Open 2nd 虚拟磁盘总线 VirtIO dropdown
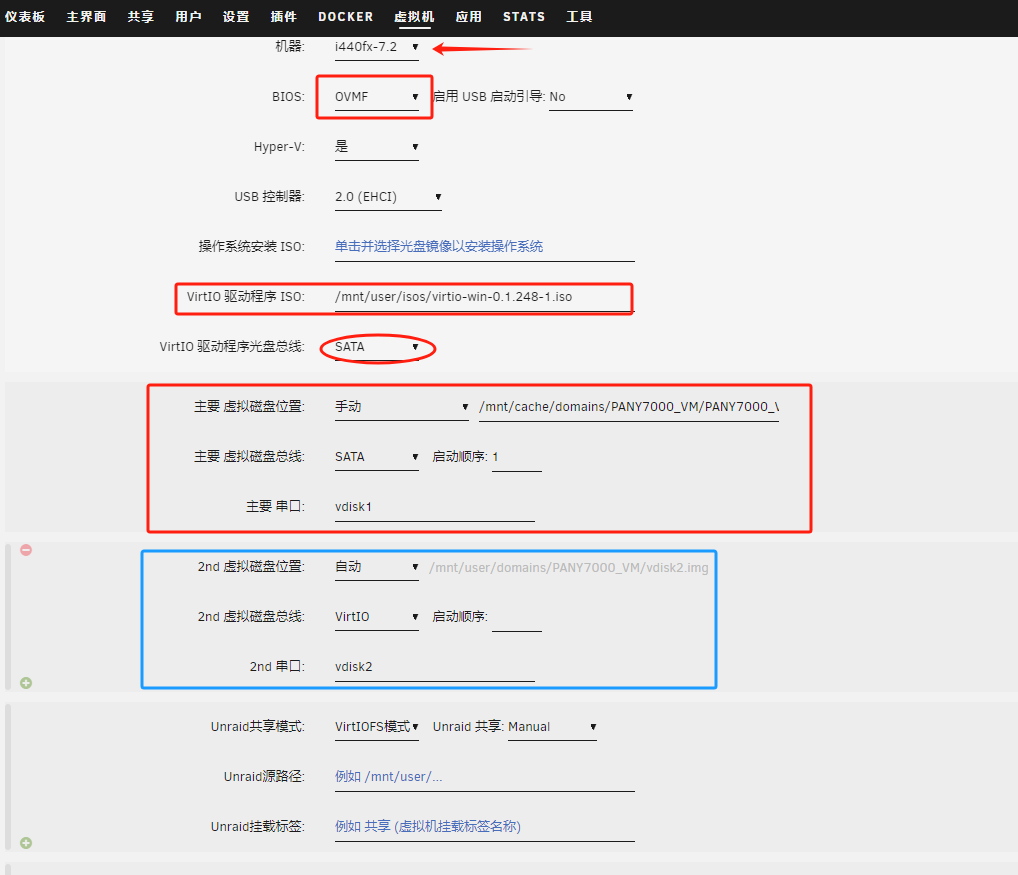Screen dimensions: 1018x875 [376, 617]
